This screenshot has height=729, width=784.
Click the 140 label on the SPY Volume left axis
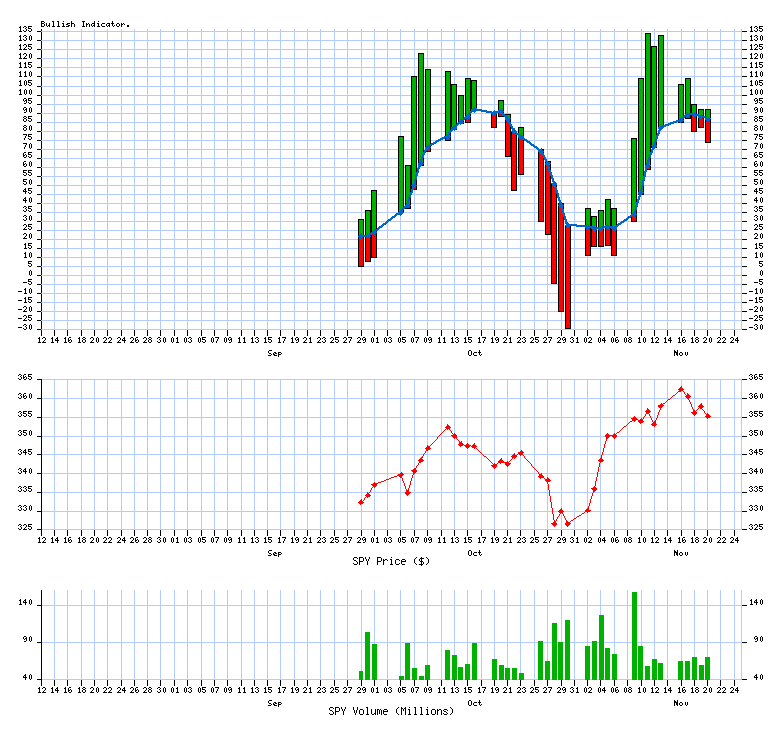coord(26,603)
